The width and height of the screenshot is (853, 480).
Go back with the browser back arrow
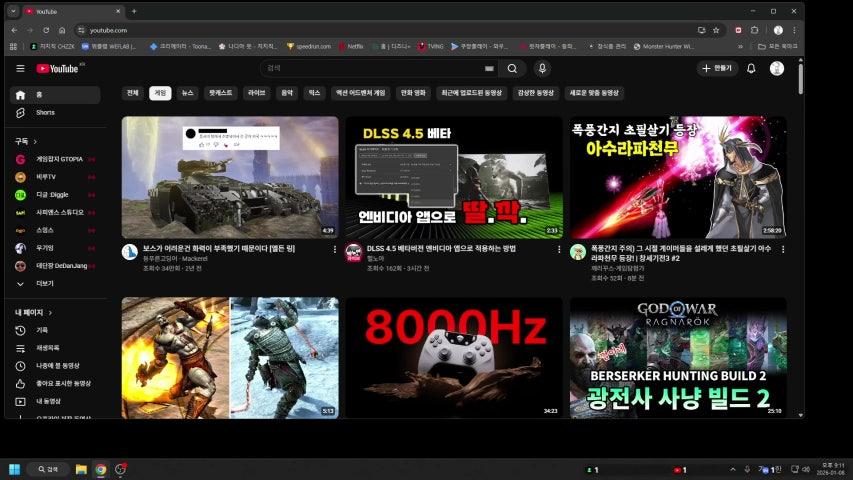click(14, 30)
